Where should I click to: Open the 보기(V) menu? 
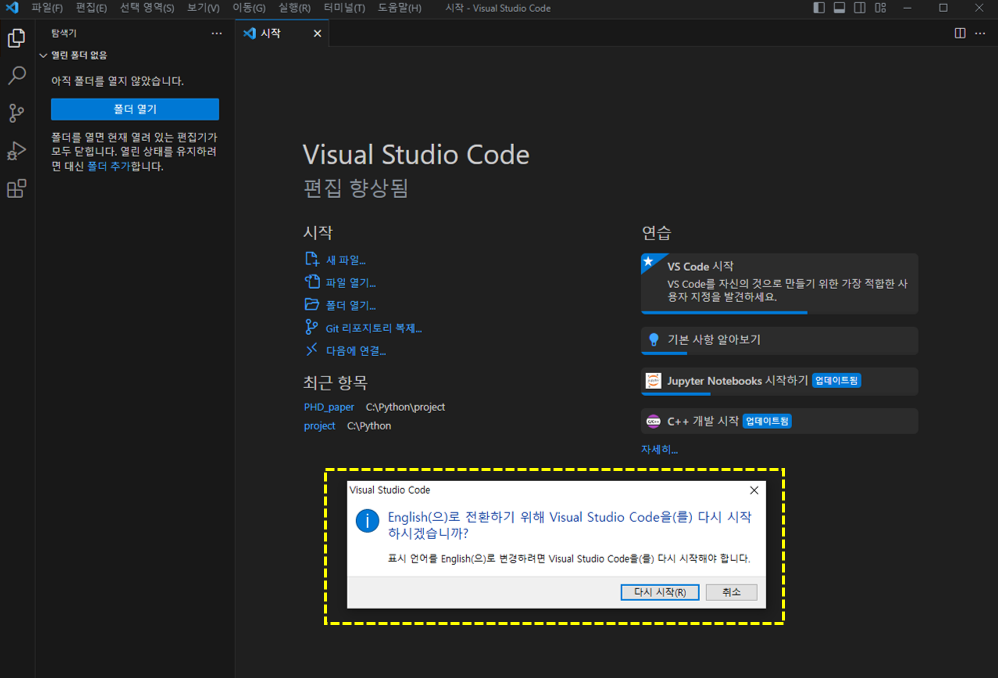click(203, 8)
